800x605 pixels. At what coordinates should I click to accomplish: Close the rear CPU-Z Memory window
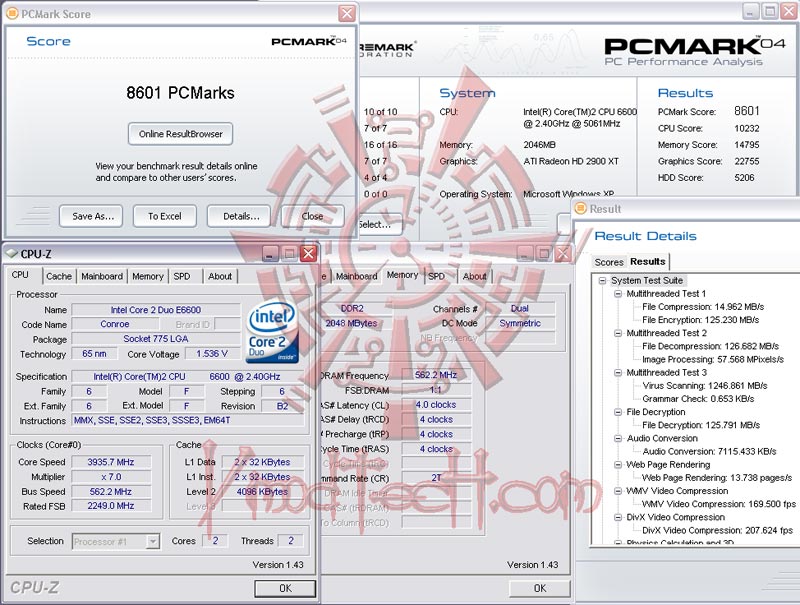[x=562, y=254]
